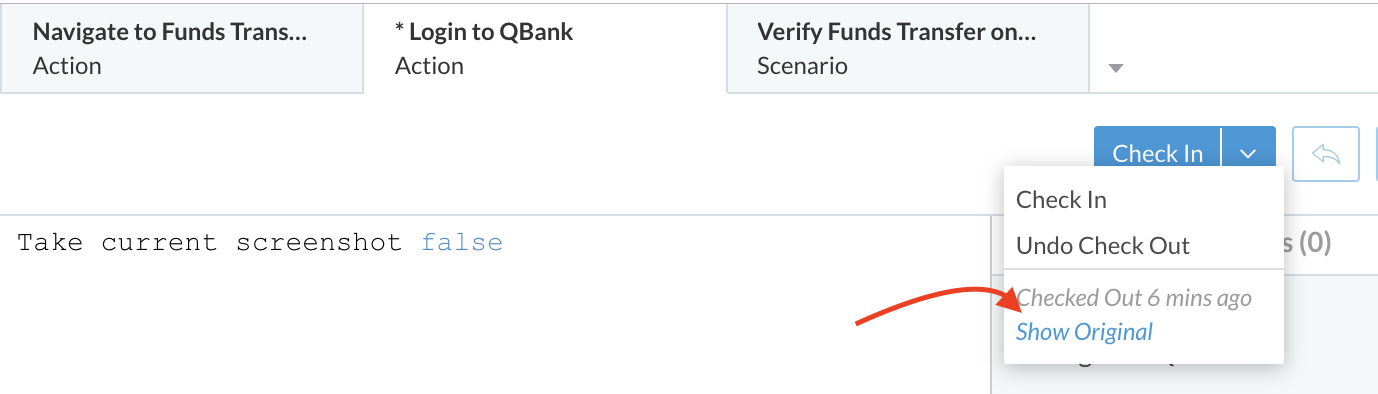Screen dimensions: 1378x394
Task: Select the * Login to QBank tab
Action: pyautogui.click(x=545, y=47)
